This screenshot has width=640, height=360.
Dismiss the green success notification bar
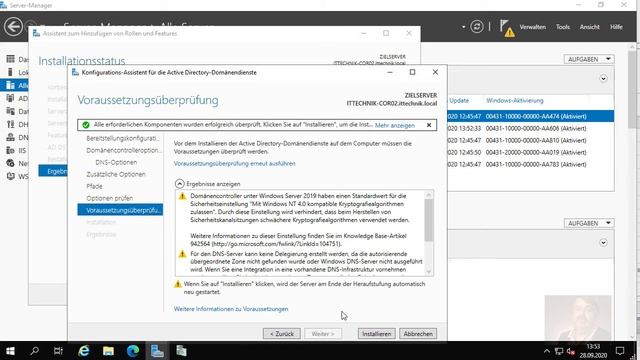[429, 125]
